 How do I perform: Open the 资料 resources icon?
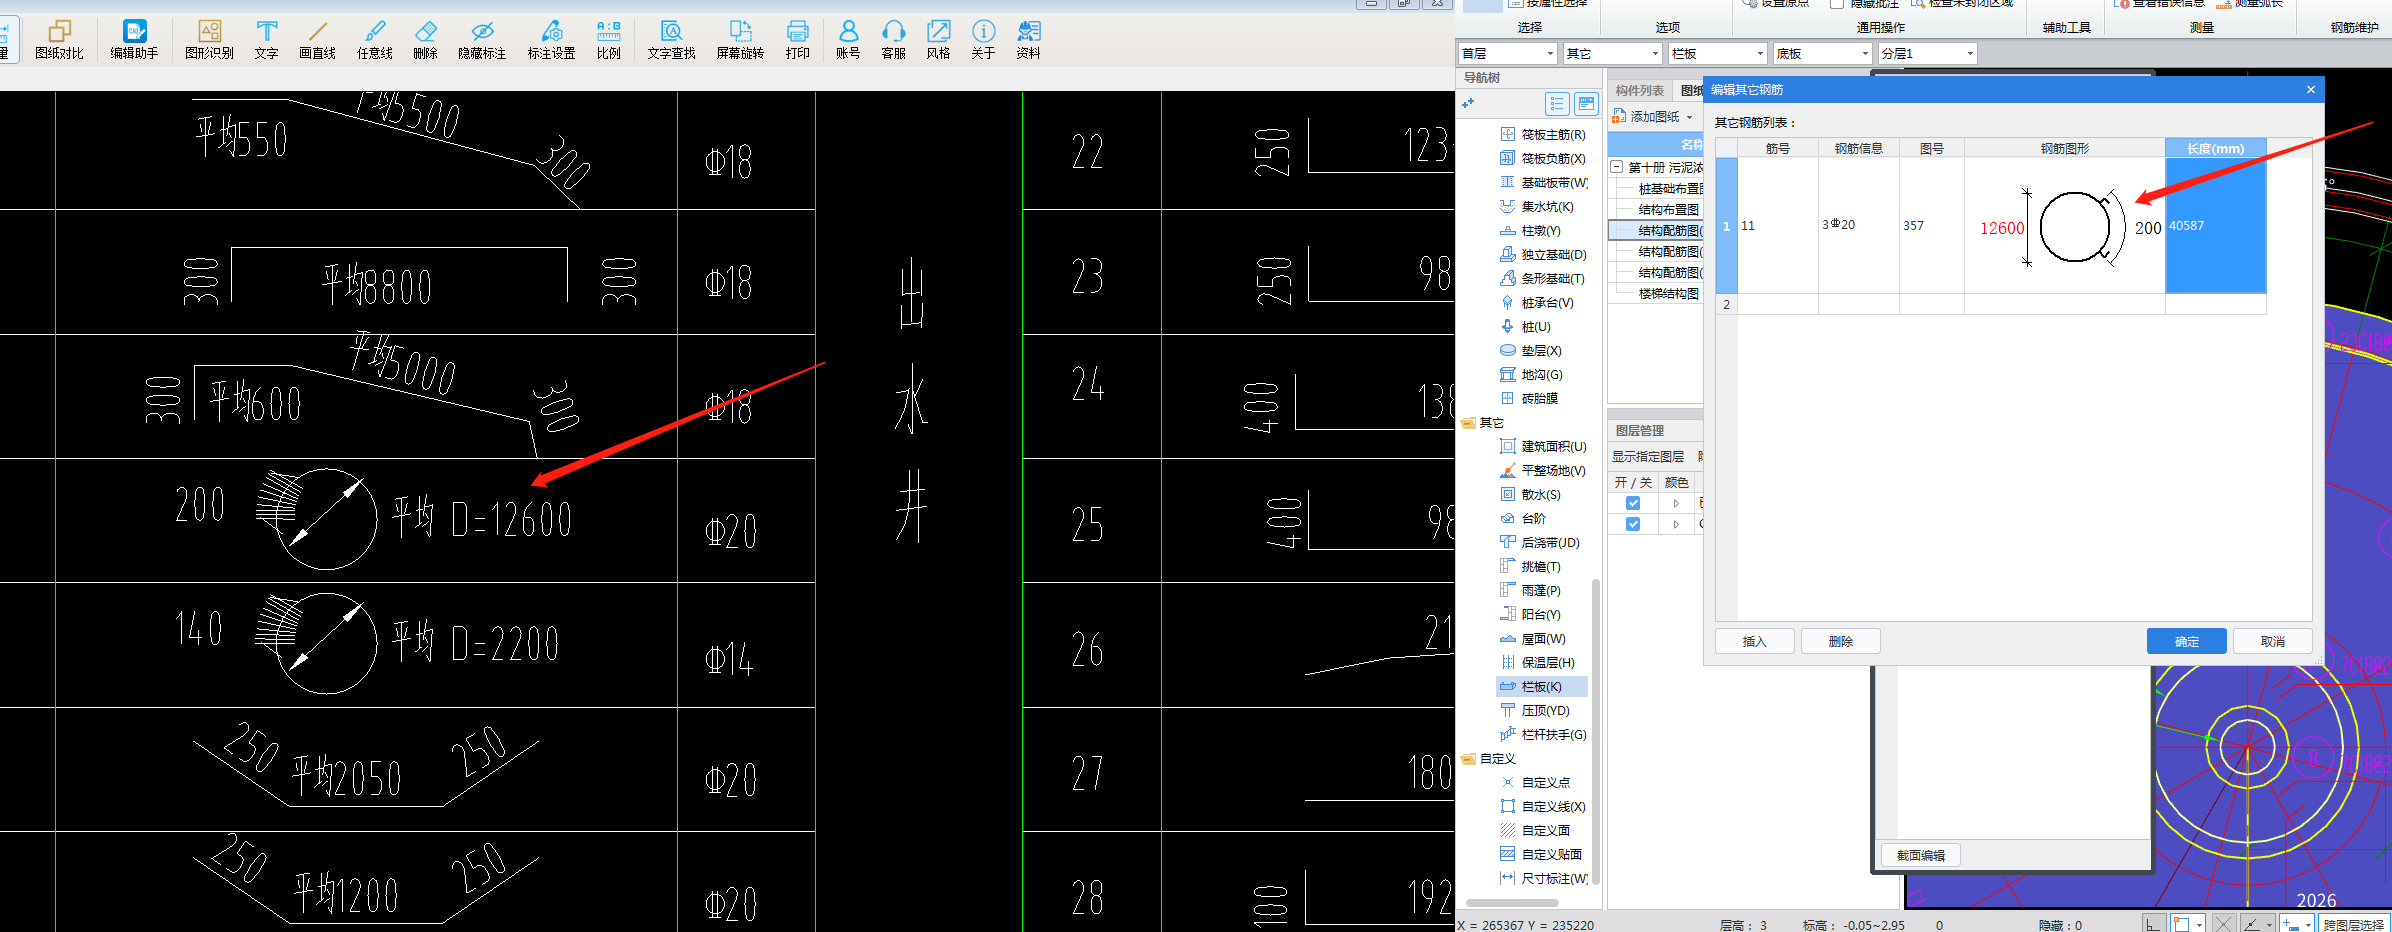[1028, 40]
